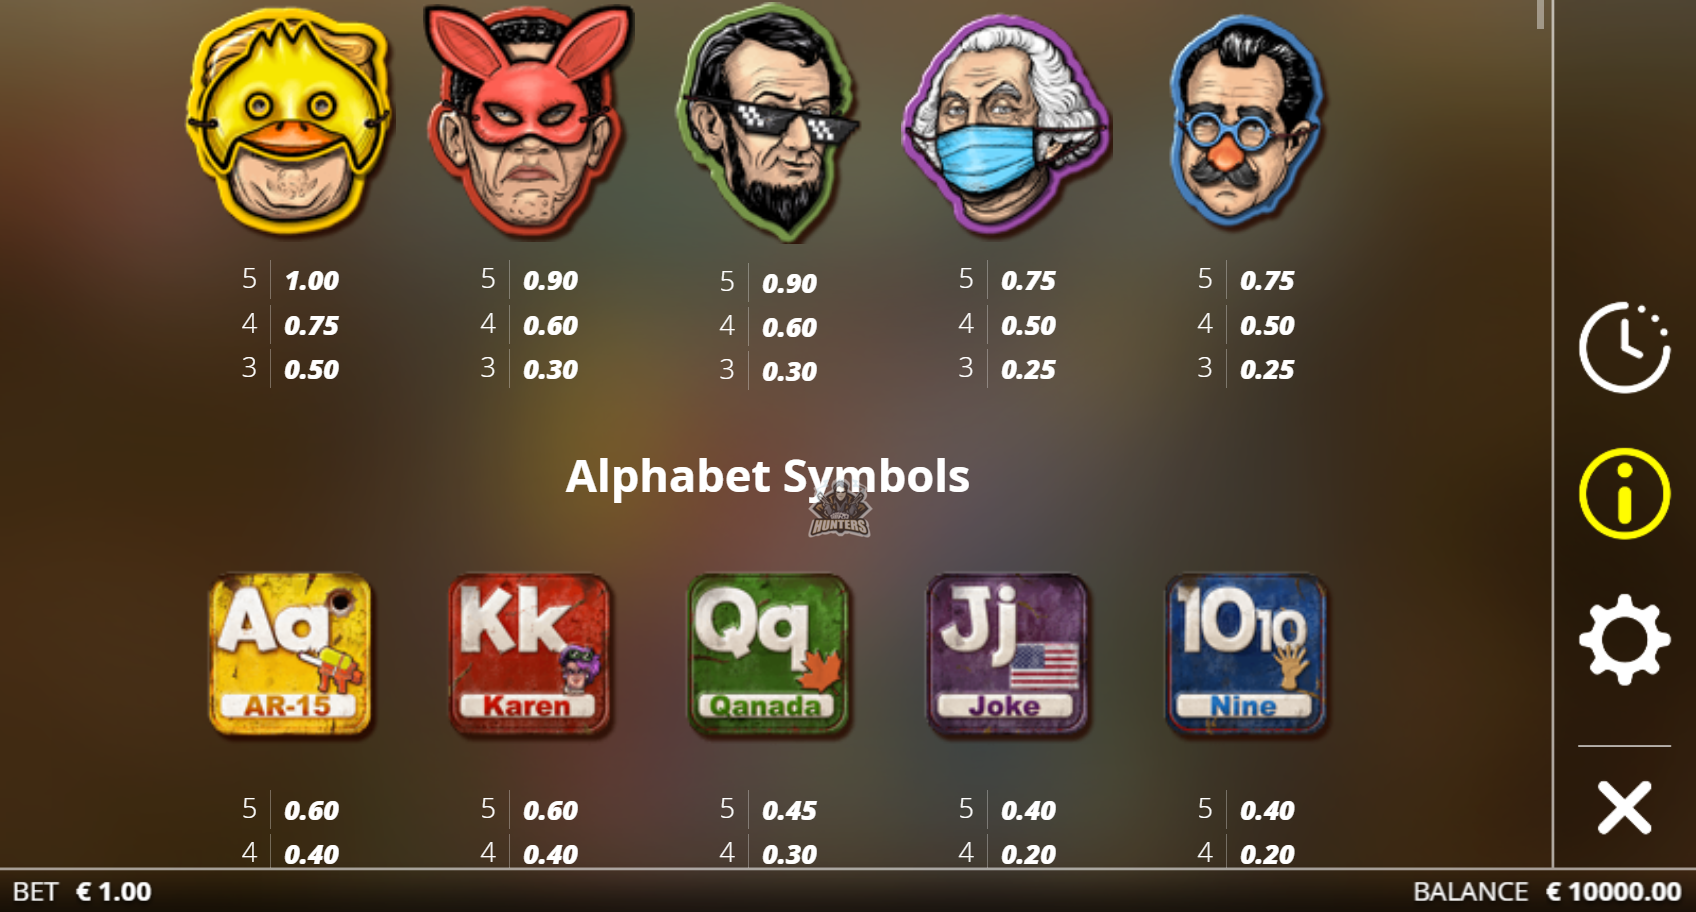Click the paytable scrollbar thumb at top
Screen dimensions: 1696x912
(1541, 14)
